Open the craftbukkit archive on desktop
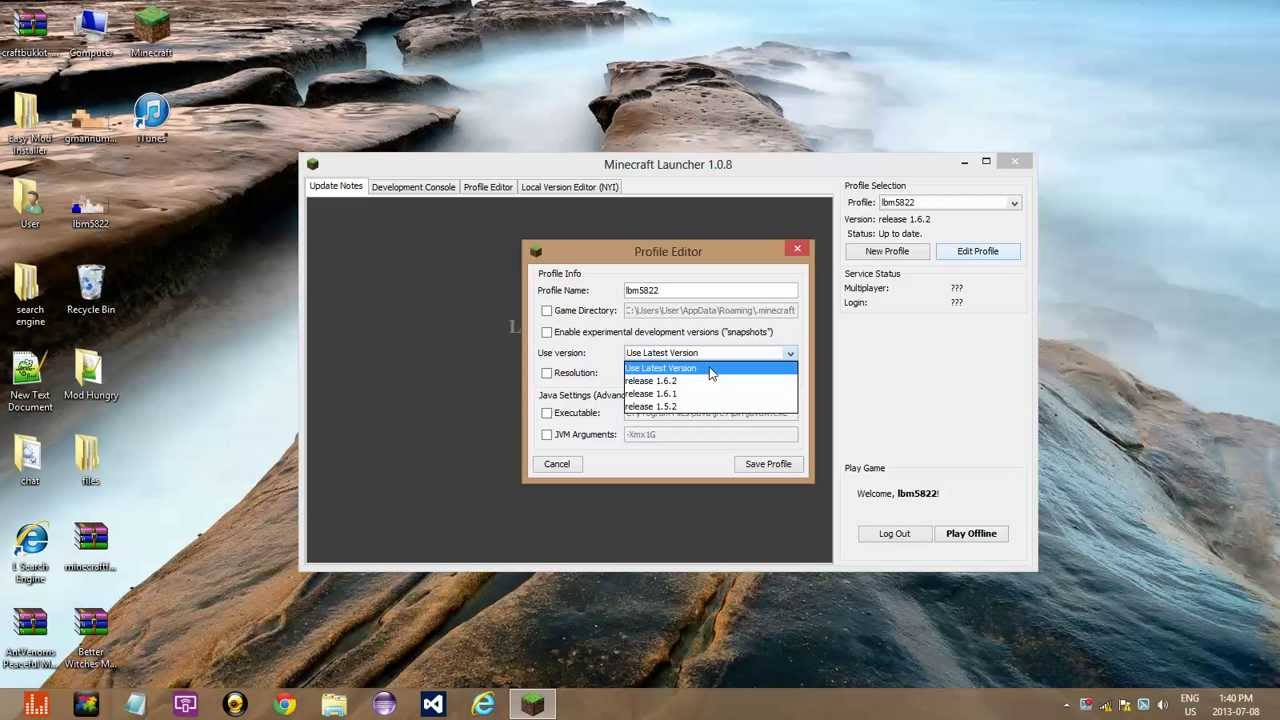The width and height of the screenshot is (1280, 720). 30,33
